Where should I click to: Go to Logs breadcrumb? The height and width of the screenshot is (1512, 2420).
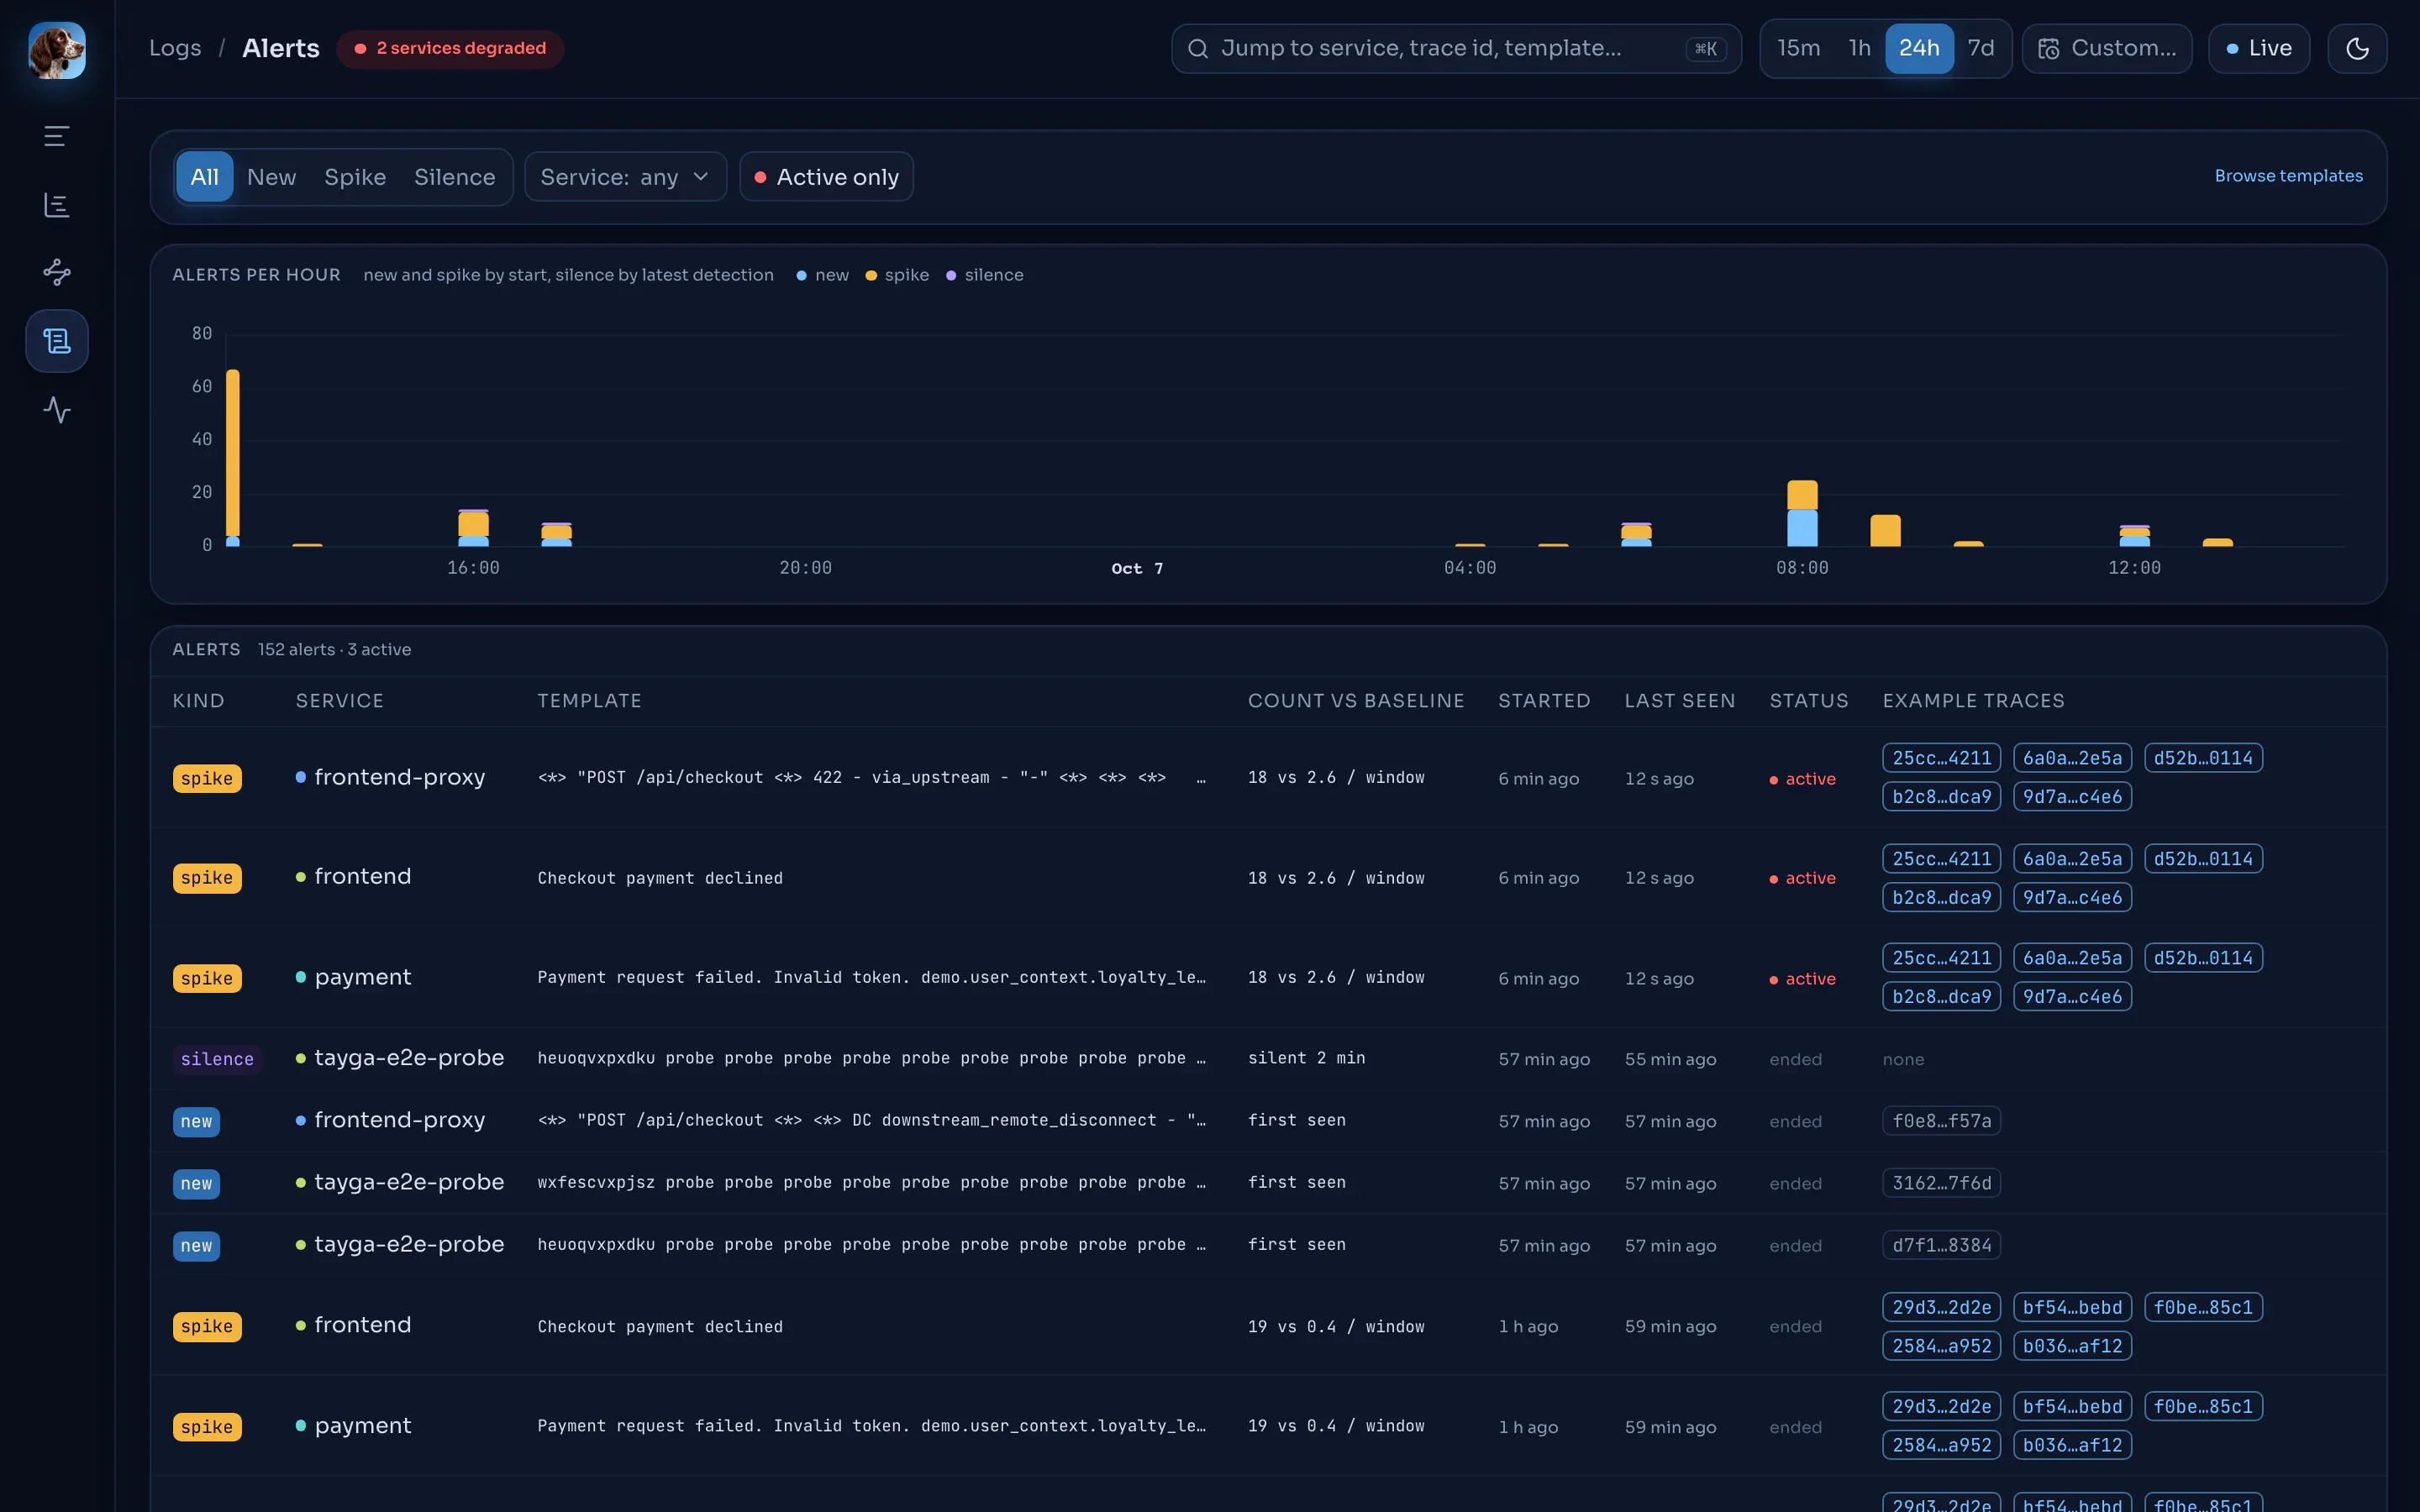175,49
